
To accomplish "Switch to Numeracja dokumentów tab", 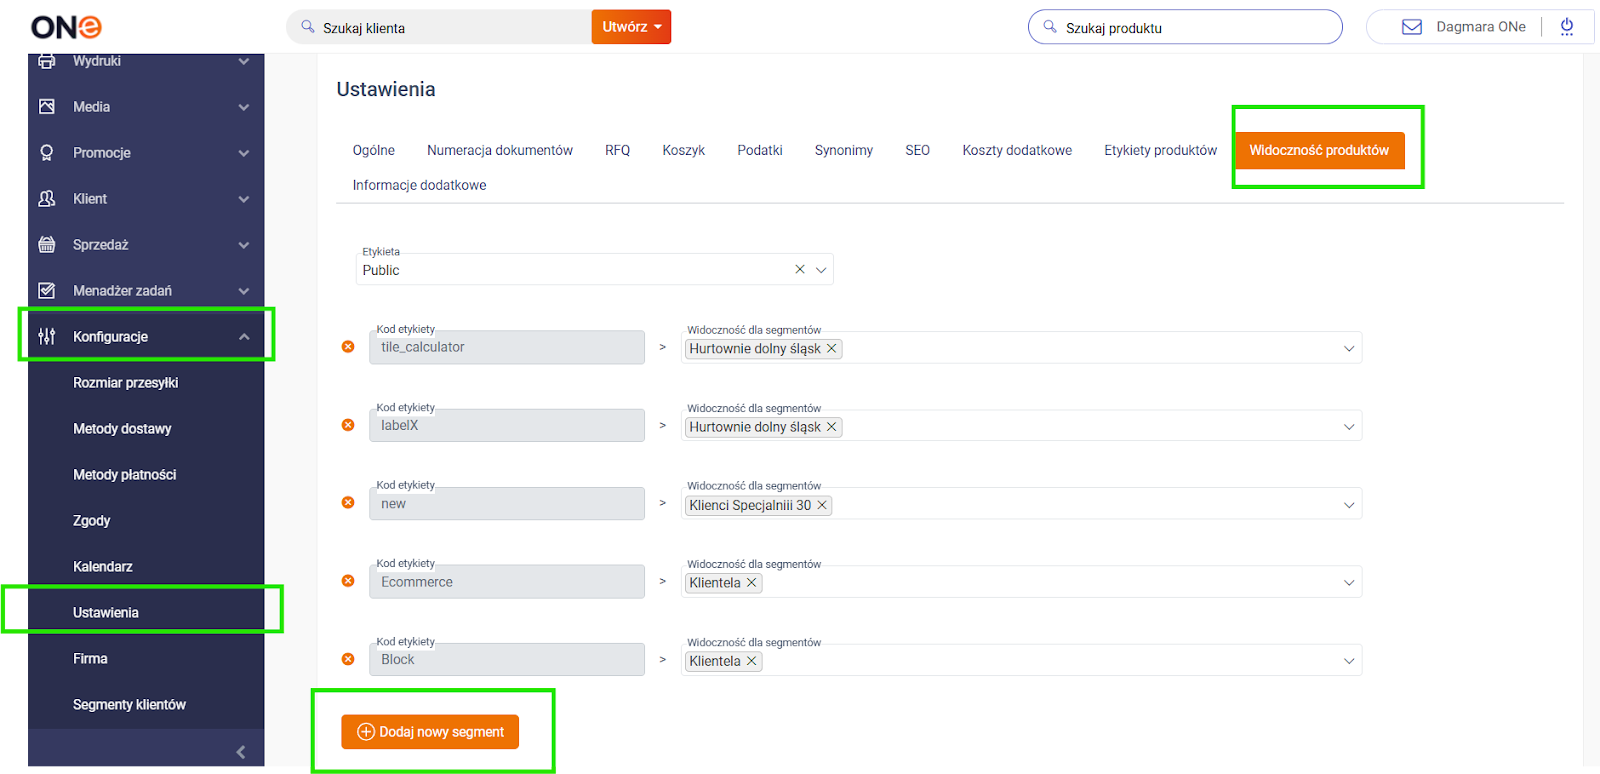I will 500,150.
